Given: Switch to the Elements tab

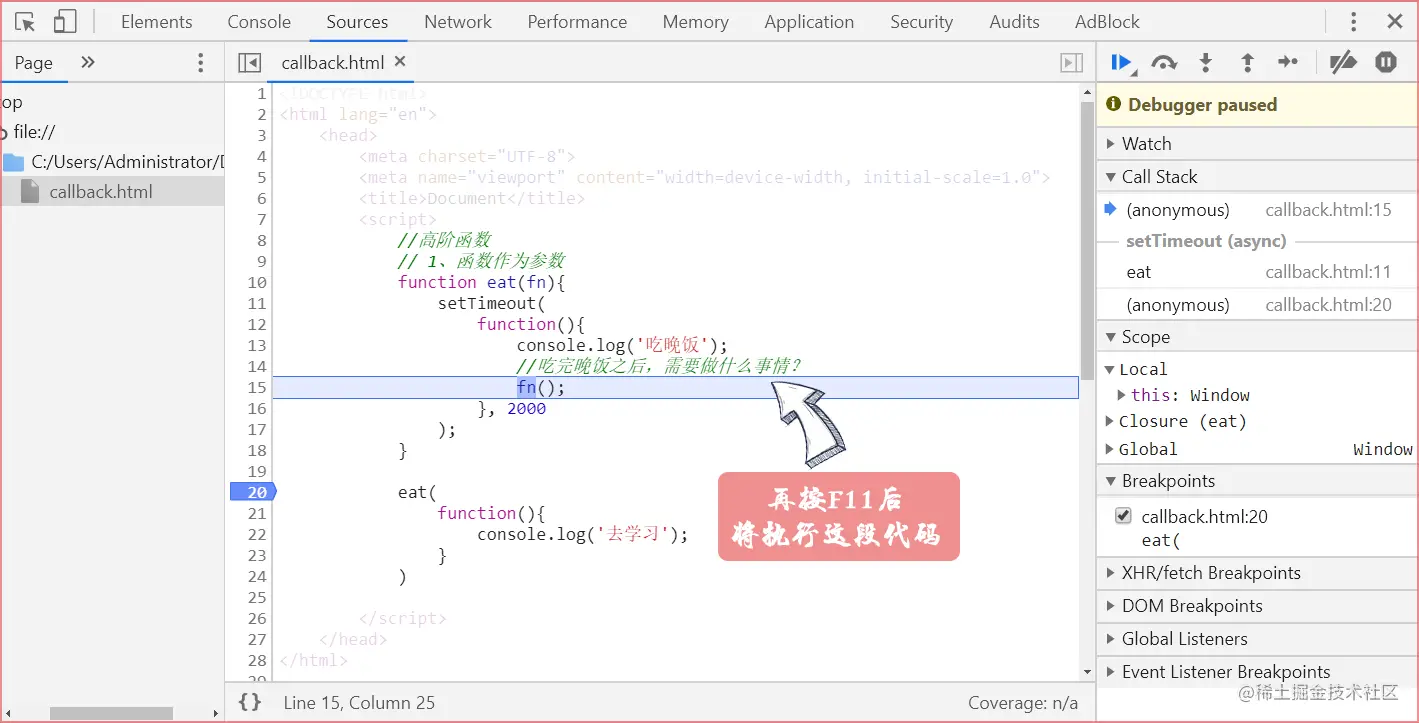Looking at the screenshot, I should pyautogui.click(x=157, y=22).
